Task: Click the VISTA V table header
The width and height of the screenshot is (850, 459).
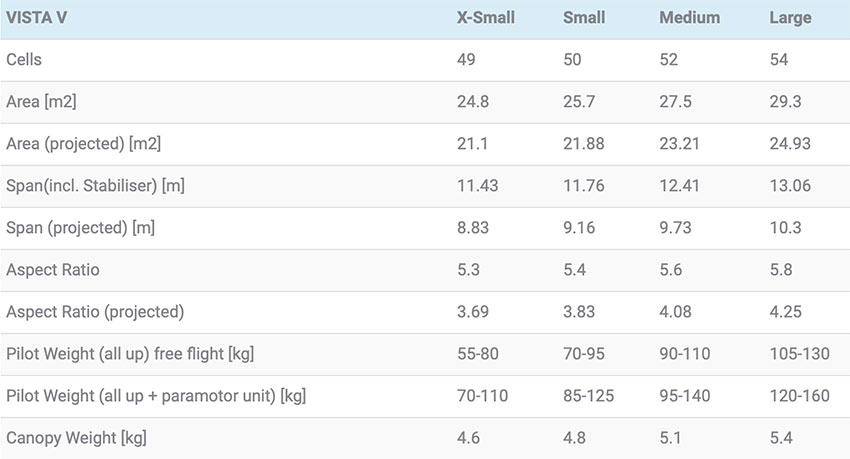Action: point(37,18)
